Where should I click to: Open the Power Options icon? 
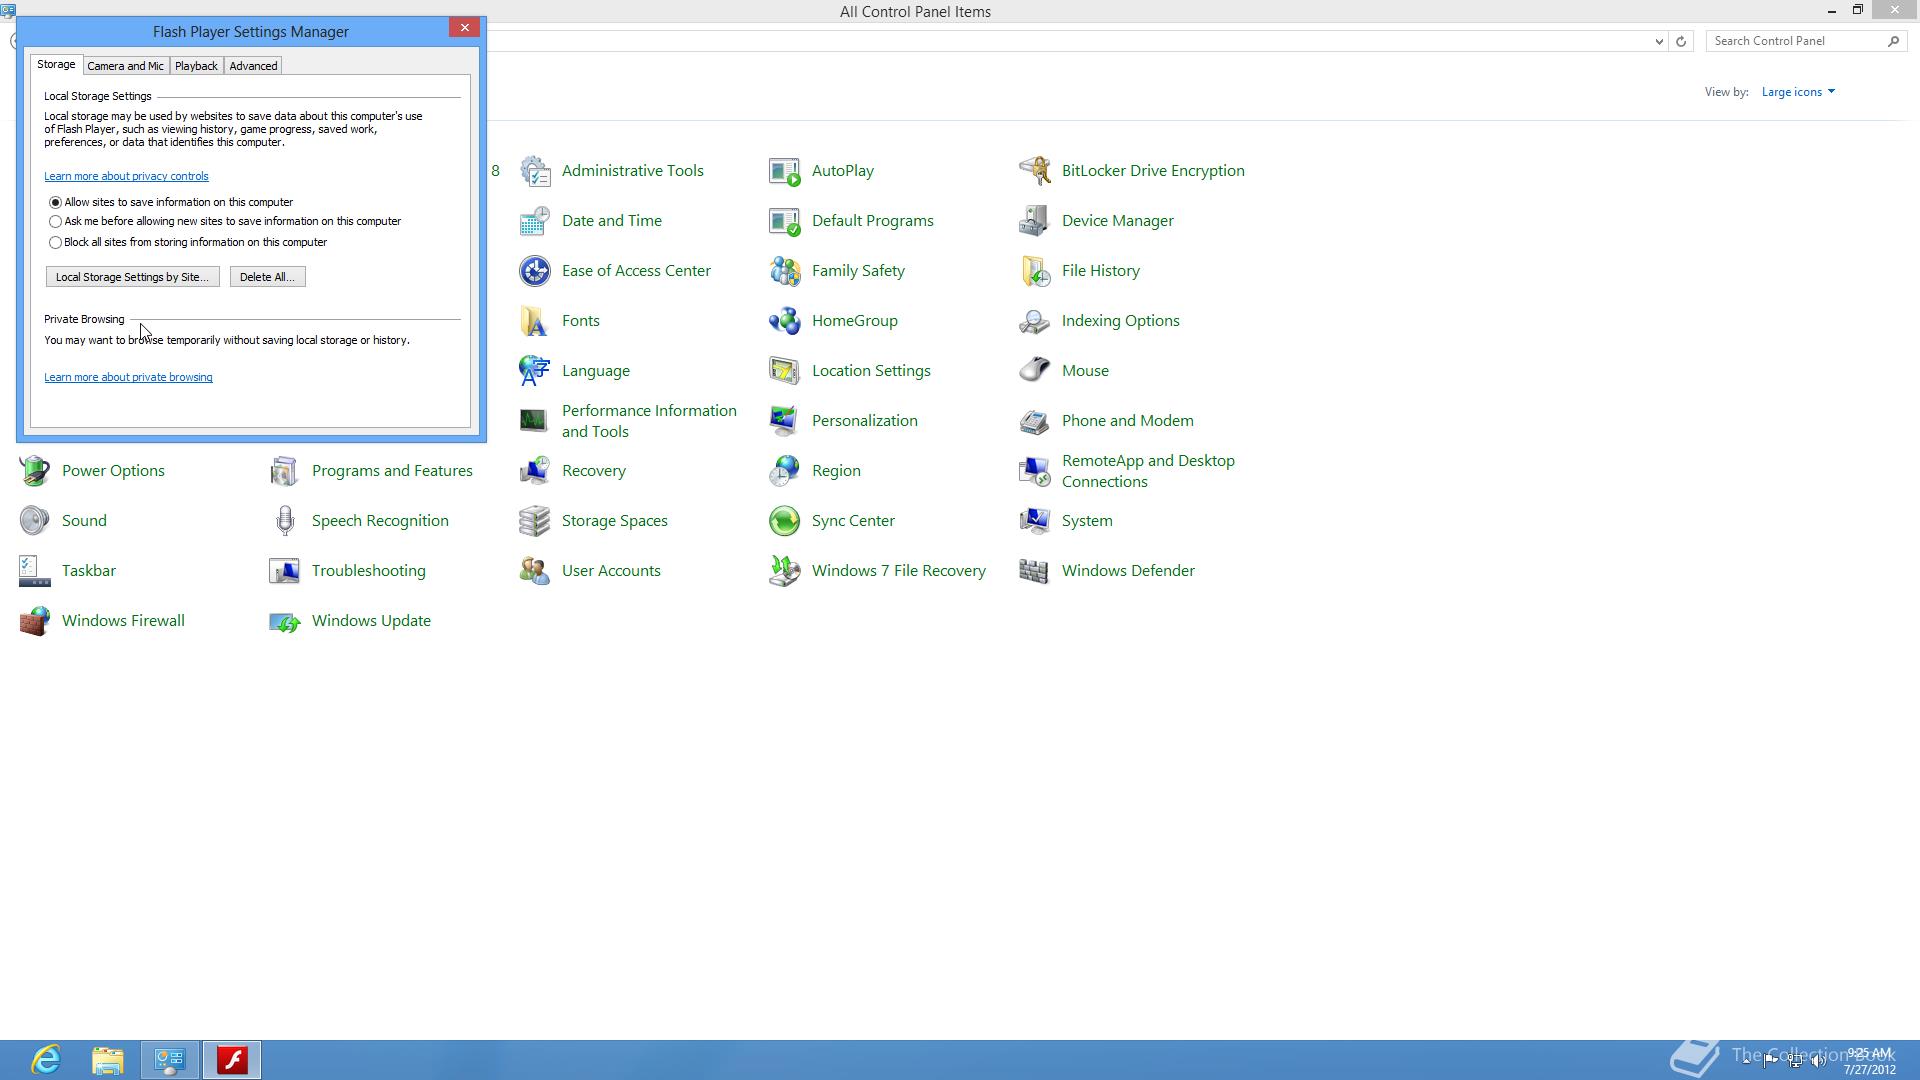[35, 471]
